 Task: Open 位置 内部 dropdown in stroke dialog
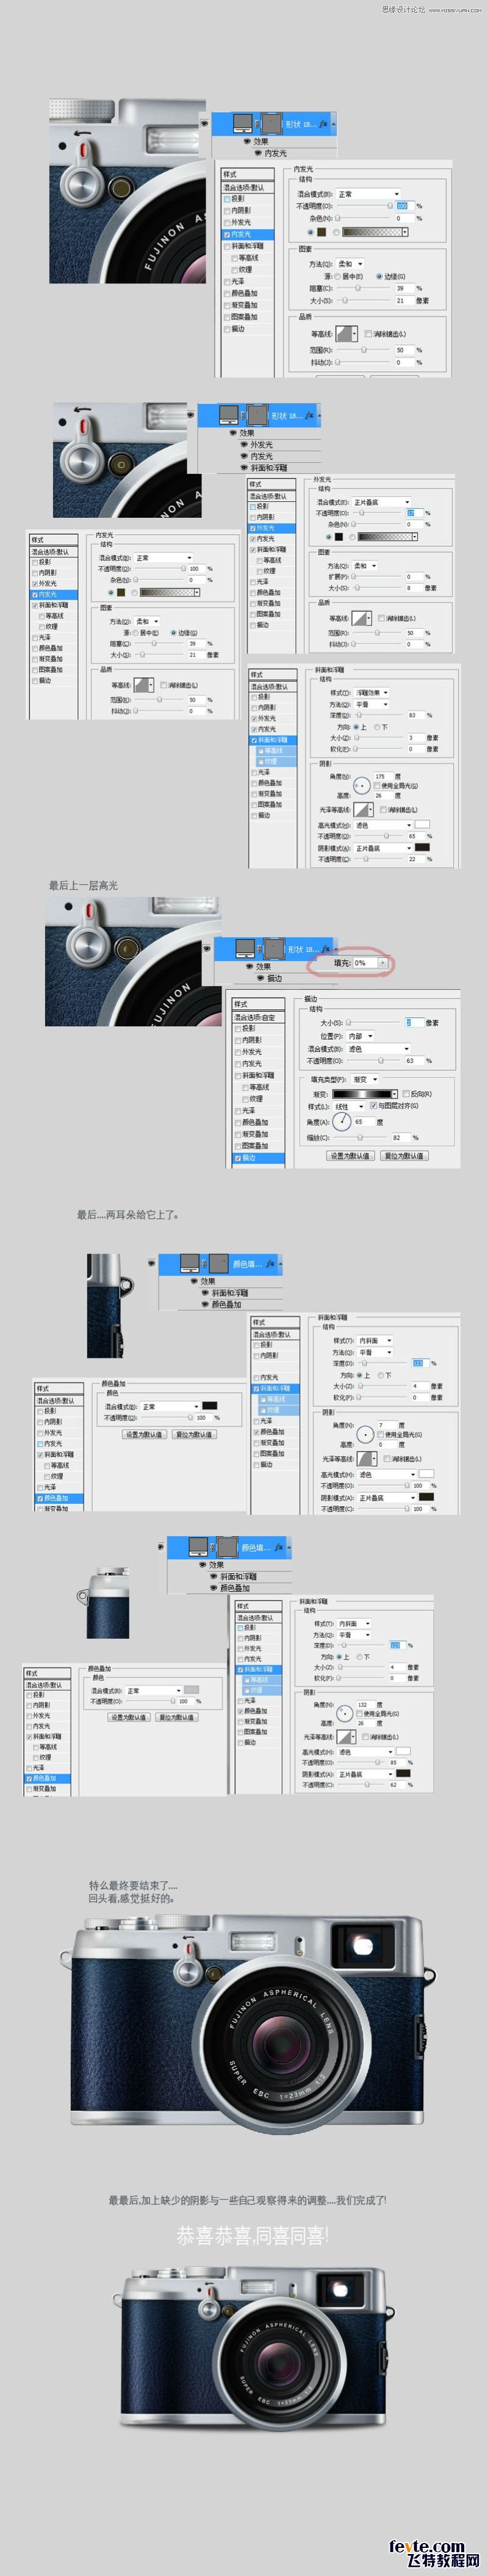[360, 1036]
